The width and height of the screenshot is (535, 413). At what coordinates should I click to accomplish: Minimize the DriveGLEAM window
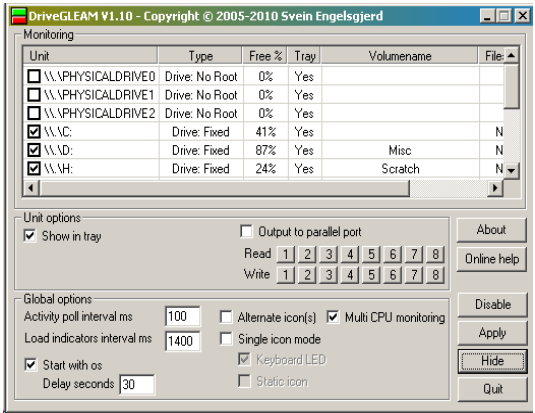tap(487, 16)
